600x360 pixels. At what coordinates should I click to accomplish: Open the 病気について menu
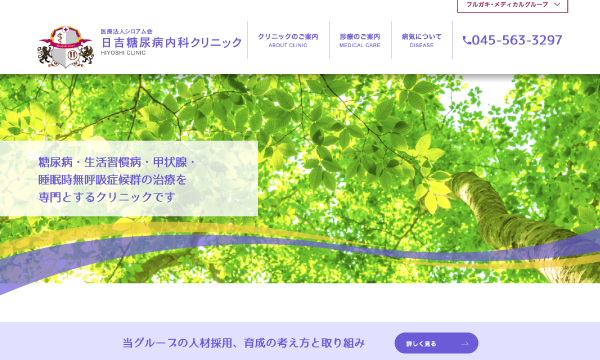click(x=421, y=40)
